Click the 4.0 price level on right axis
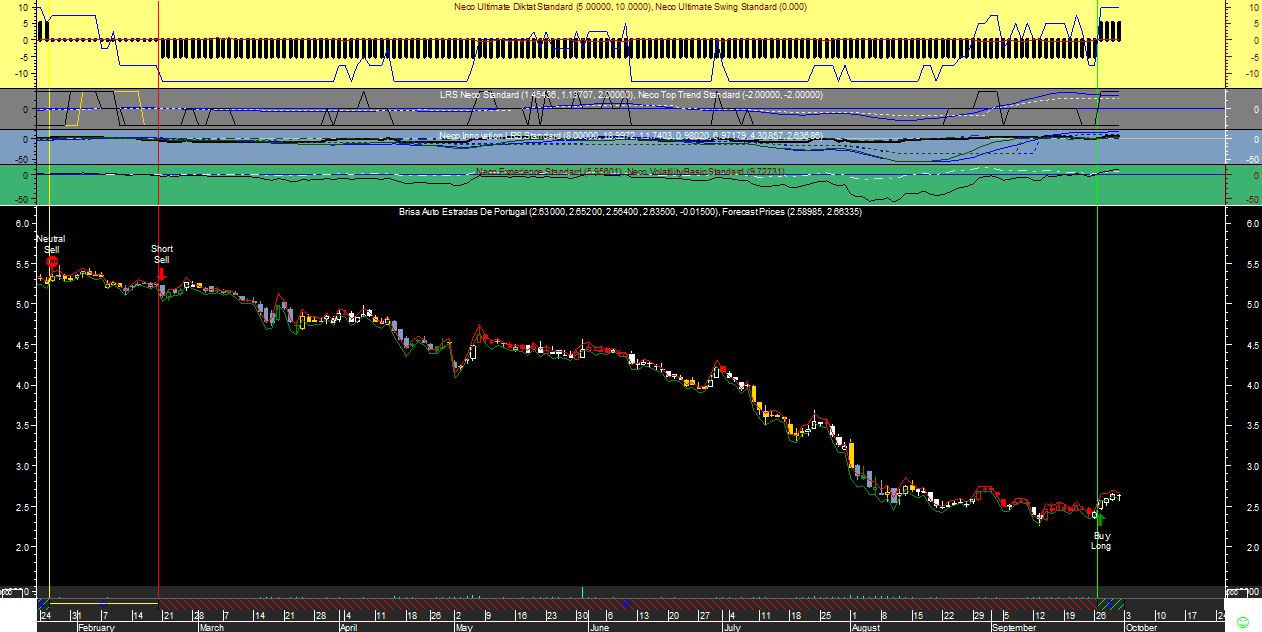 1252,385
